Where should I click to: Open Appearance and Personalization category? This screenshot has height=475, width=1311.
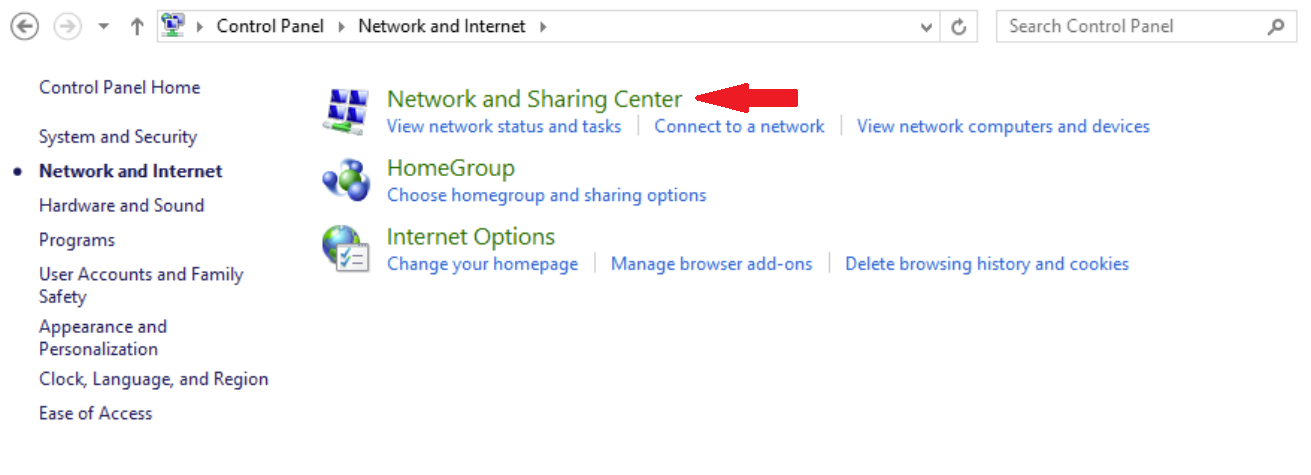click(103, 338)
